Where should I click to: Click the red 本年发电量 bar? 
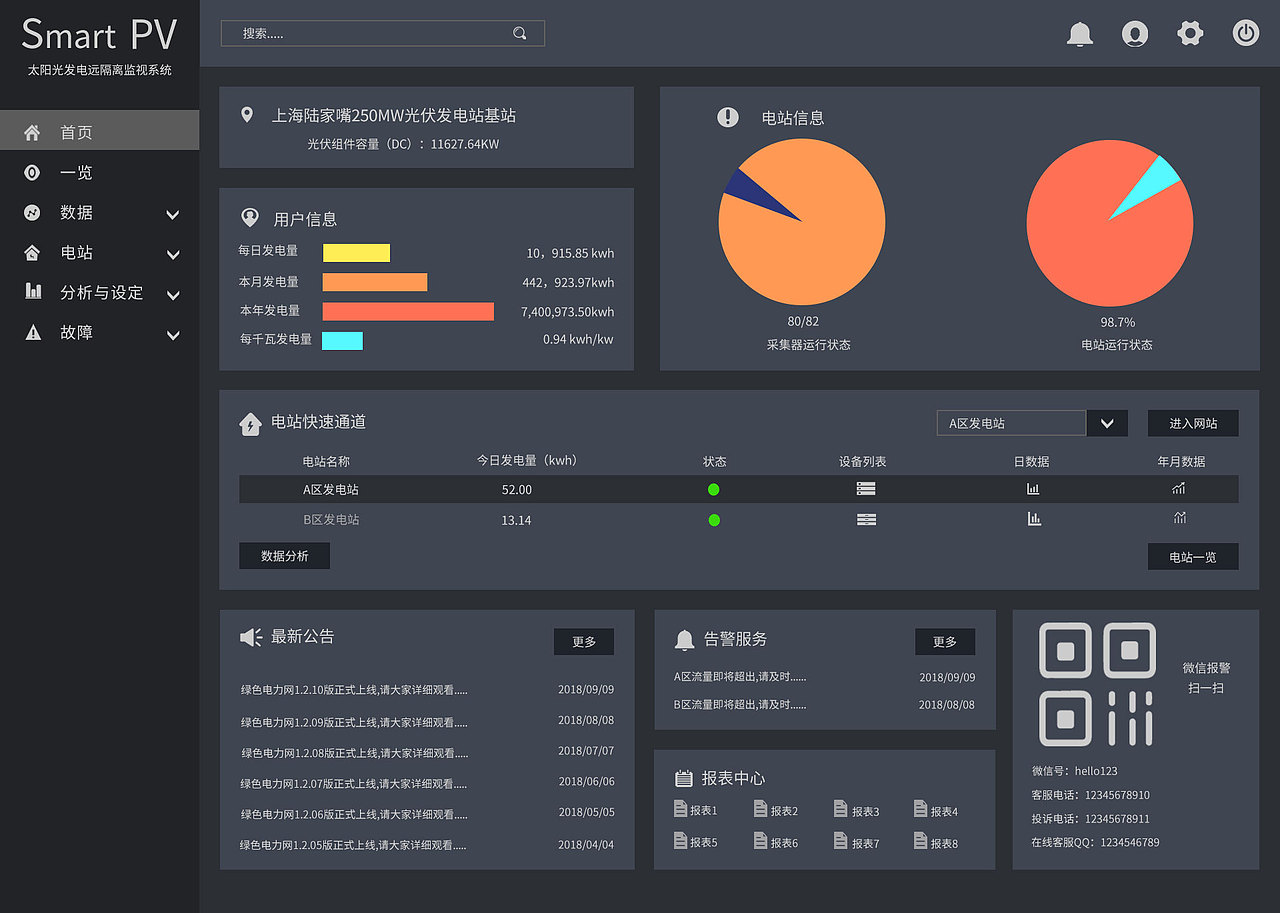tap(408, 311)
